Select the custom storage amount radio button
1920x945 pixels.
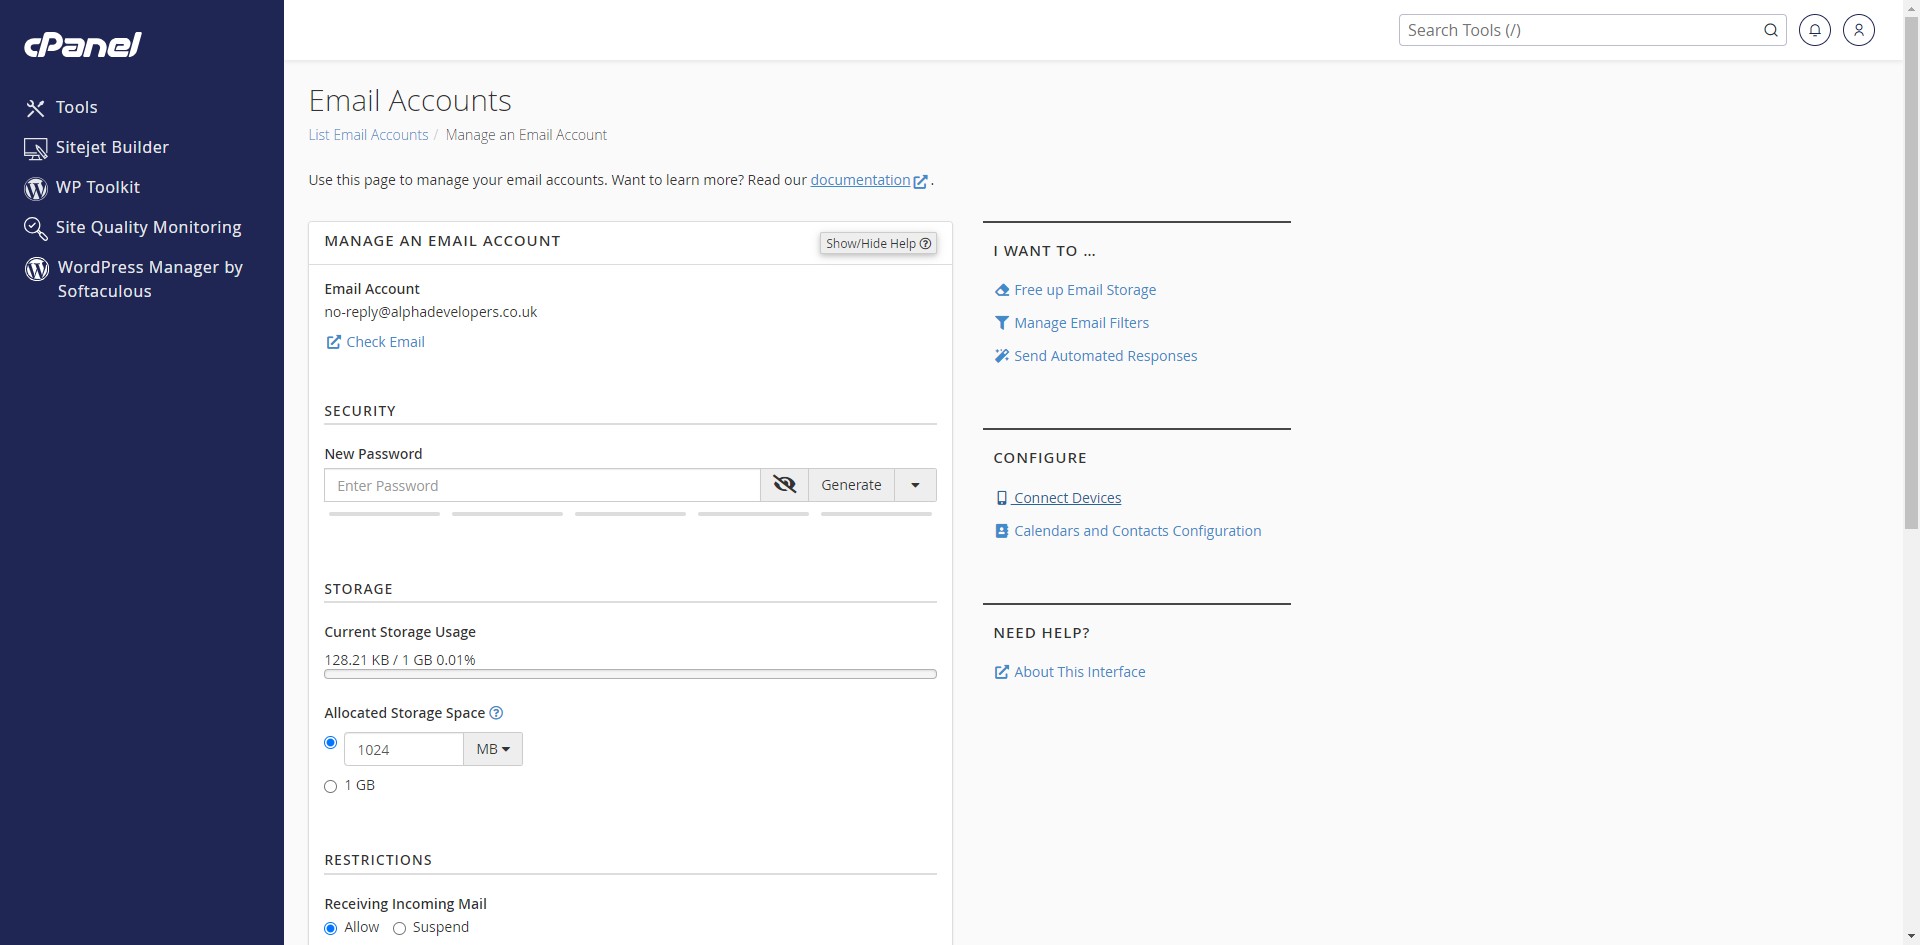(x=331, y=743)
